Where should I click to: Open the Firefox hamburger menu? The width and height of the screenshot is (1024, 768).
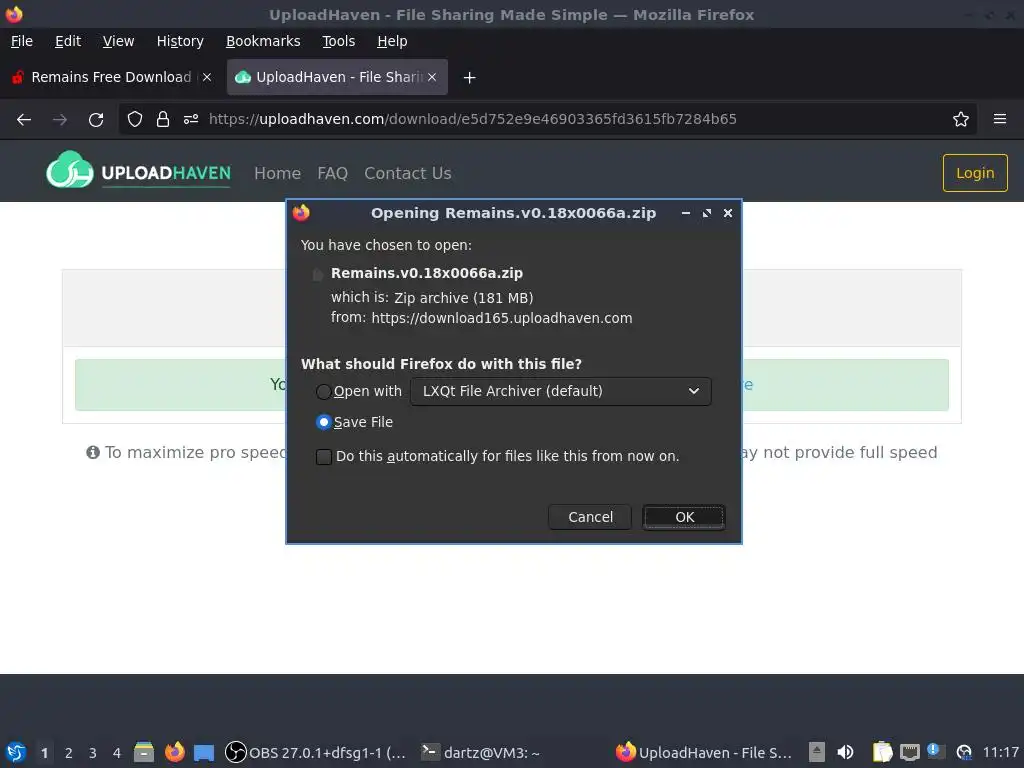tap(999, 119)
